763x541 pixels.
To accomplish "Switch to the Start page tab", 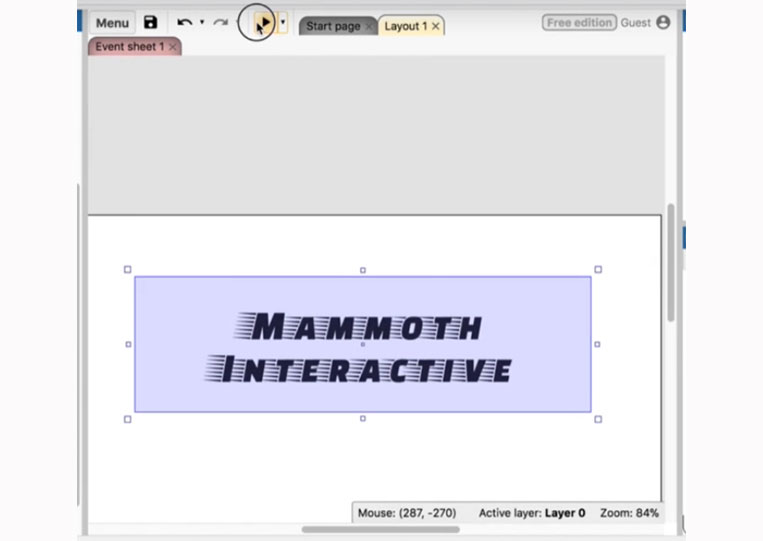I will coord(333,26).
